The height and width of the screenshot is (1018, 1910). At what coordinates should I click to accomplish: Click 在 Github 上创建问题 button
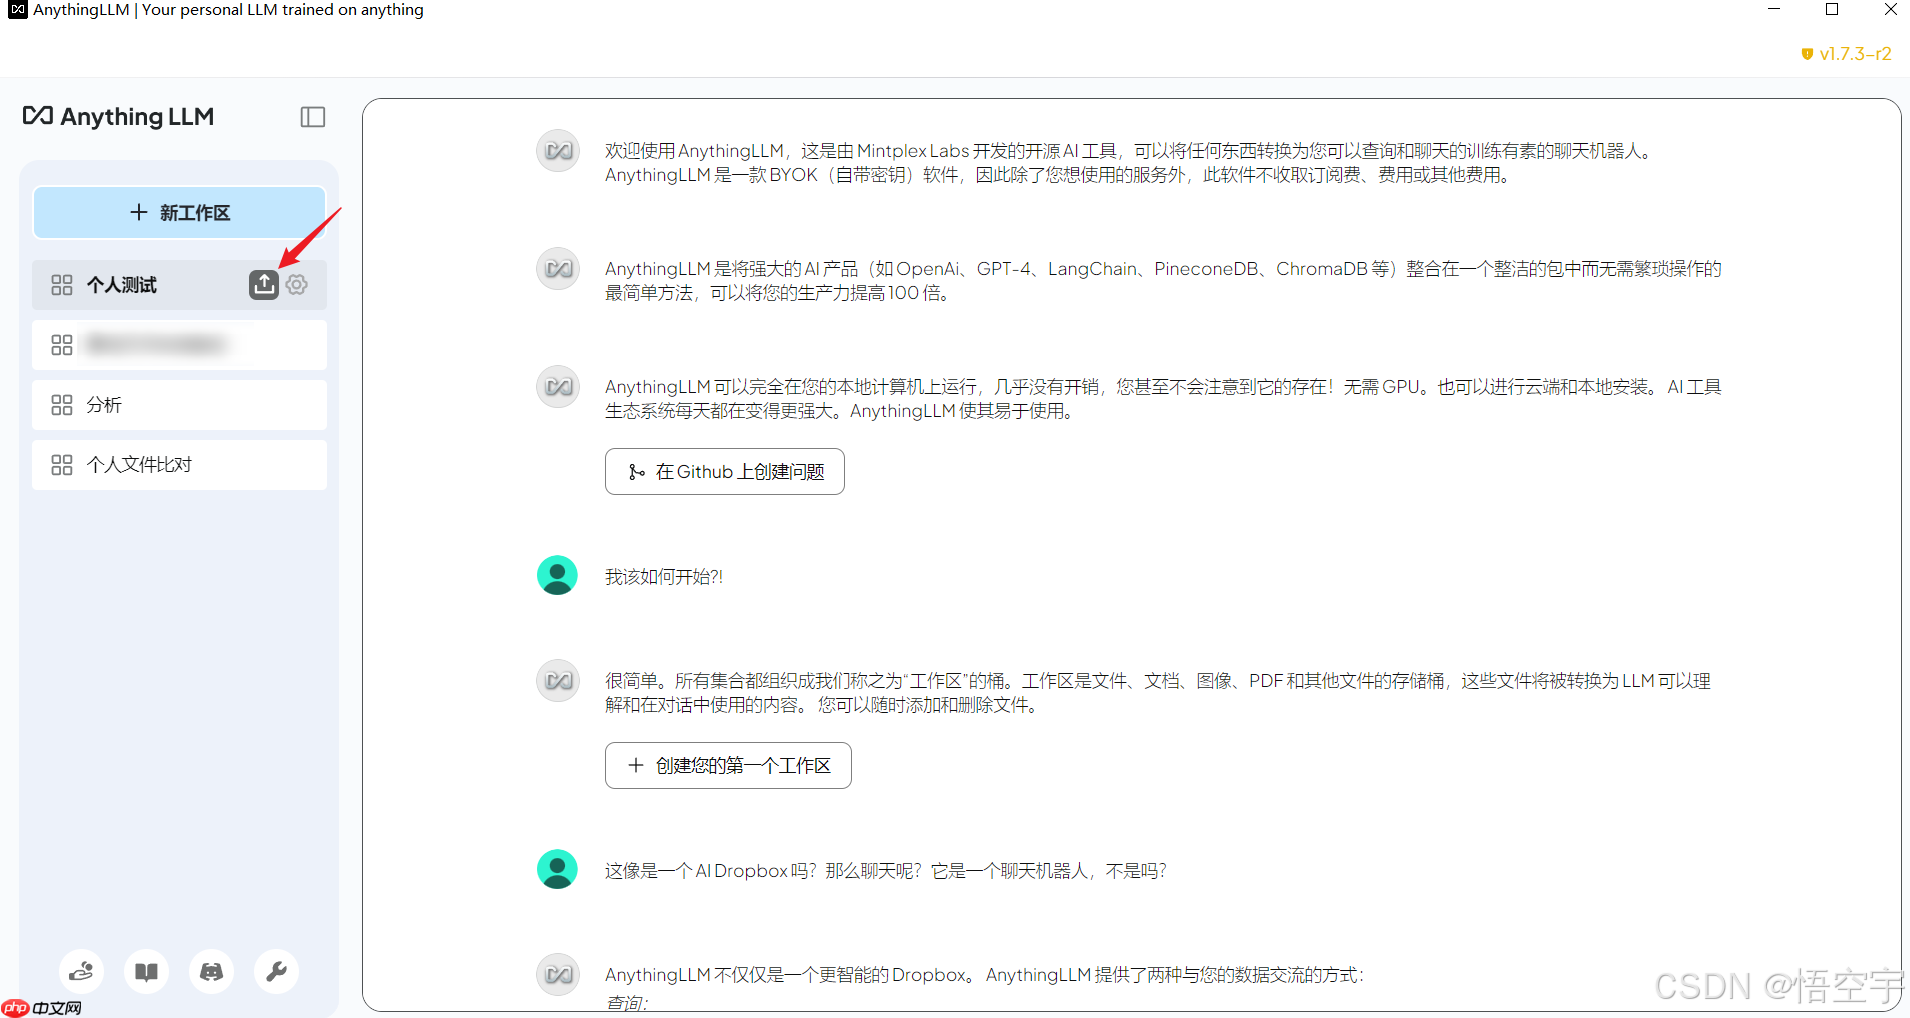click(x=724, y=472)
